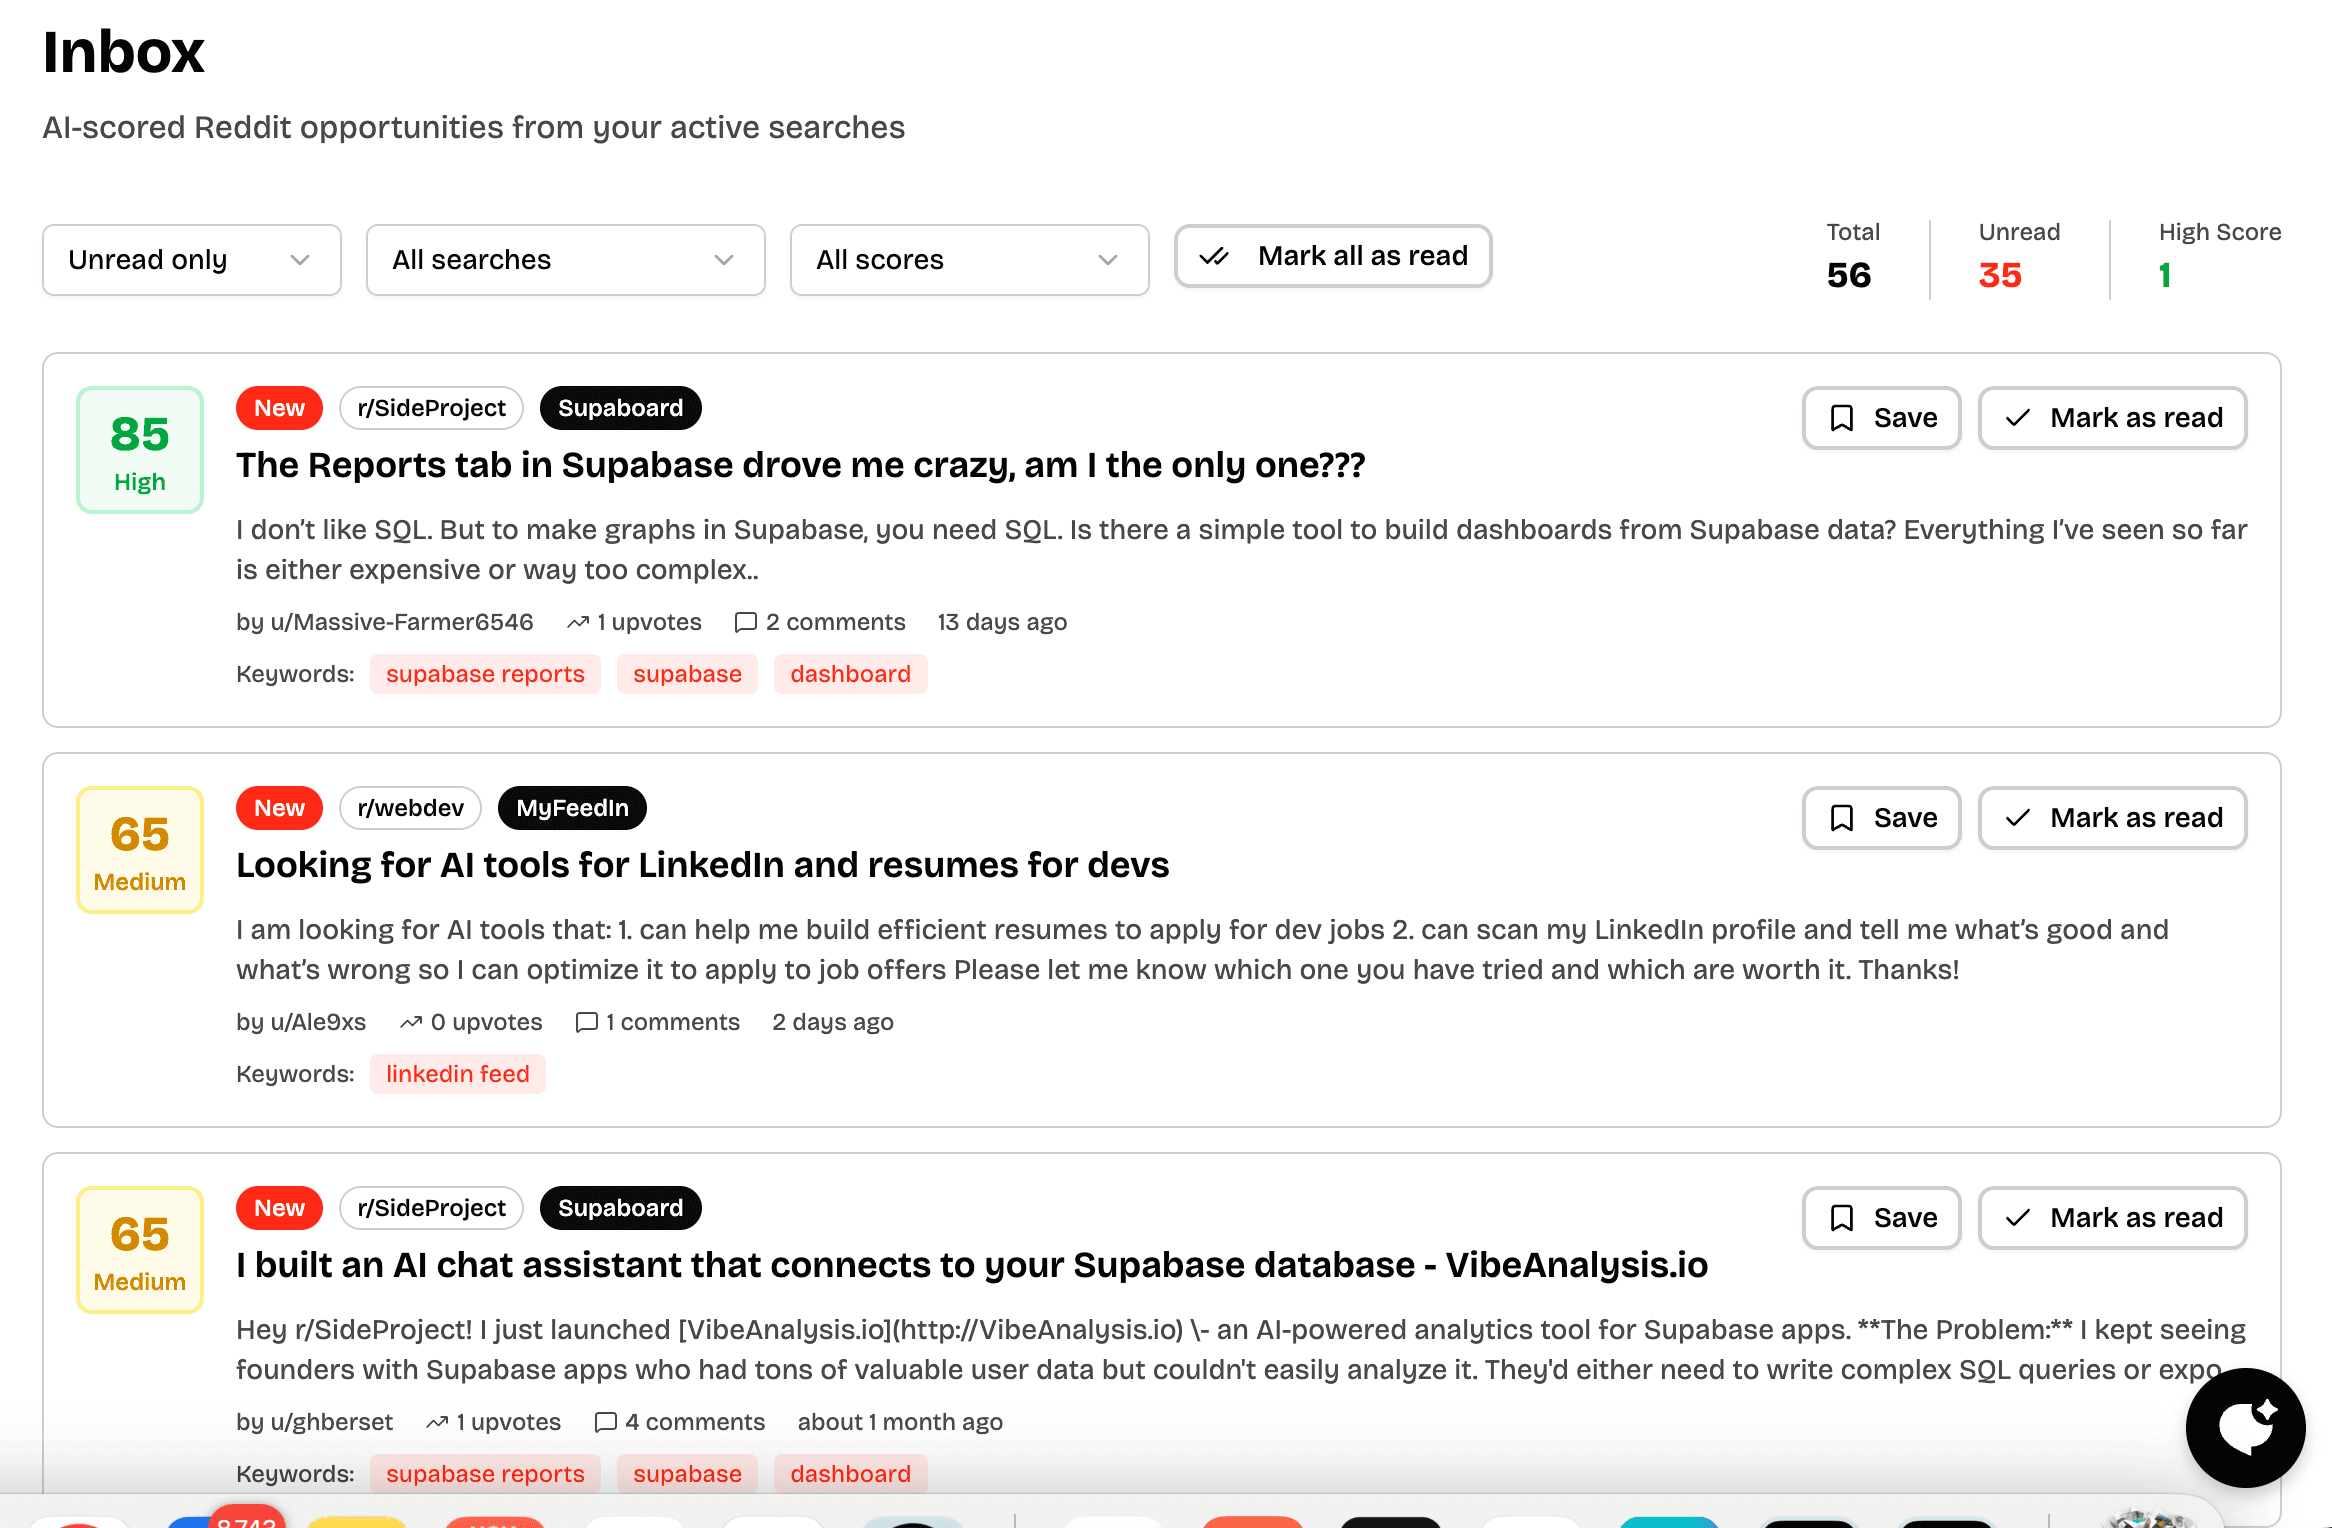Click the r/webdev subreddit tag
The image size is (2332, 1528).
click(x=410, y=808)
